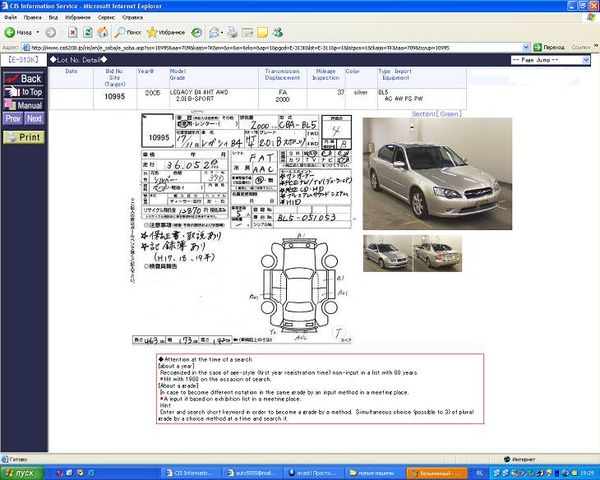
Task: Click the Mail envelope toolbar icon
Action: pyautogui.click(x=214, y=33)
